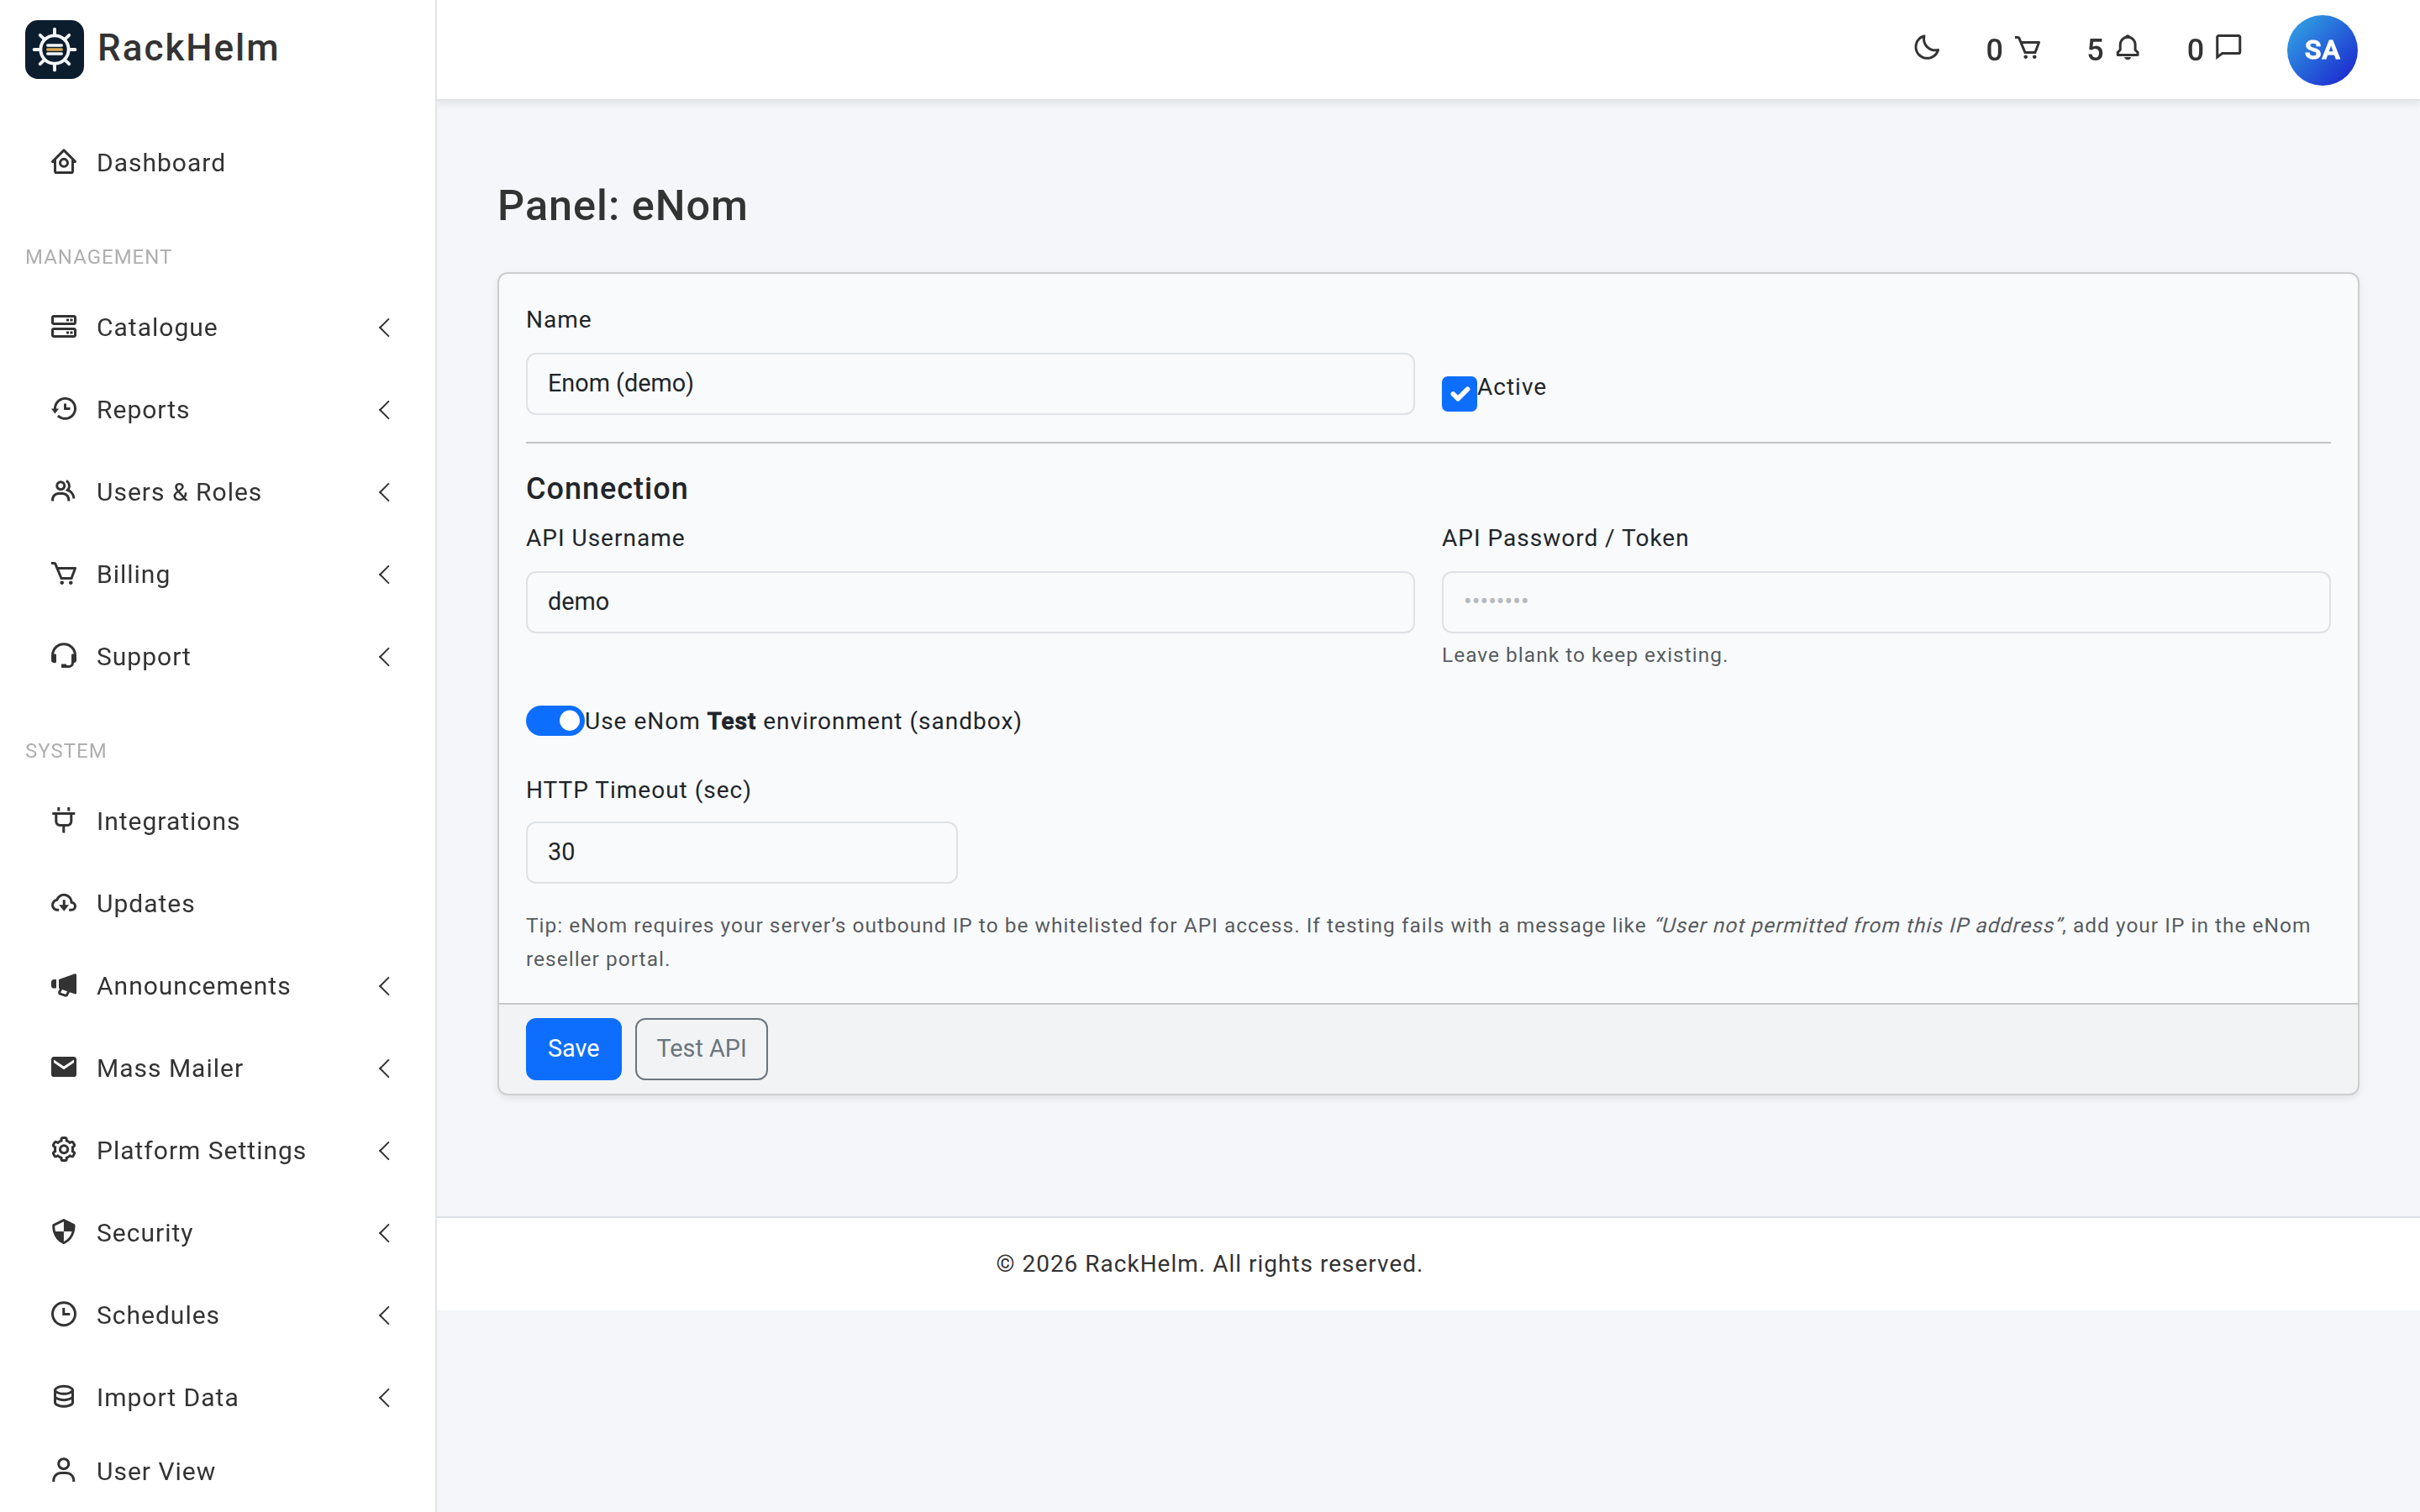Click the API Password / Token field
2420x1512 pixels.
pos(1885,601)
